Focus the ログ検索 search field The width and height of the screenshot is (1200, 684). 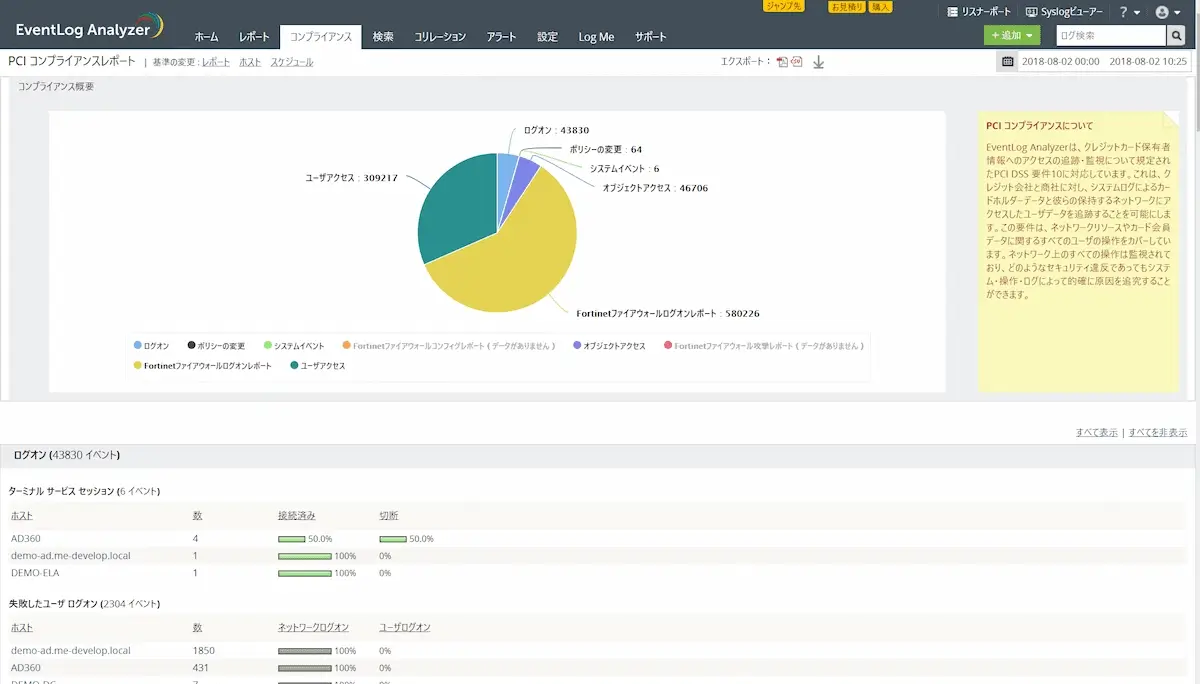click(x=1111, y=35)
